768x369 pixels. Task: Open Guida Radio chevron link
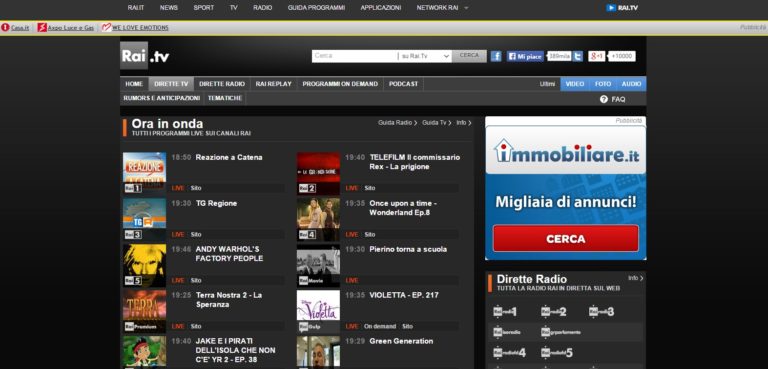[397, 123]
